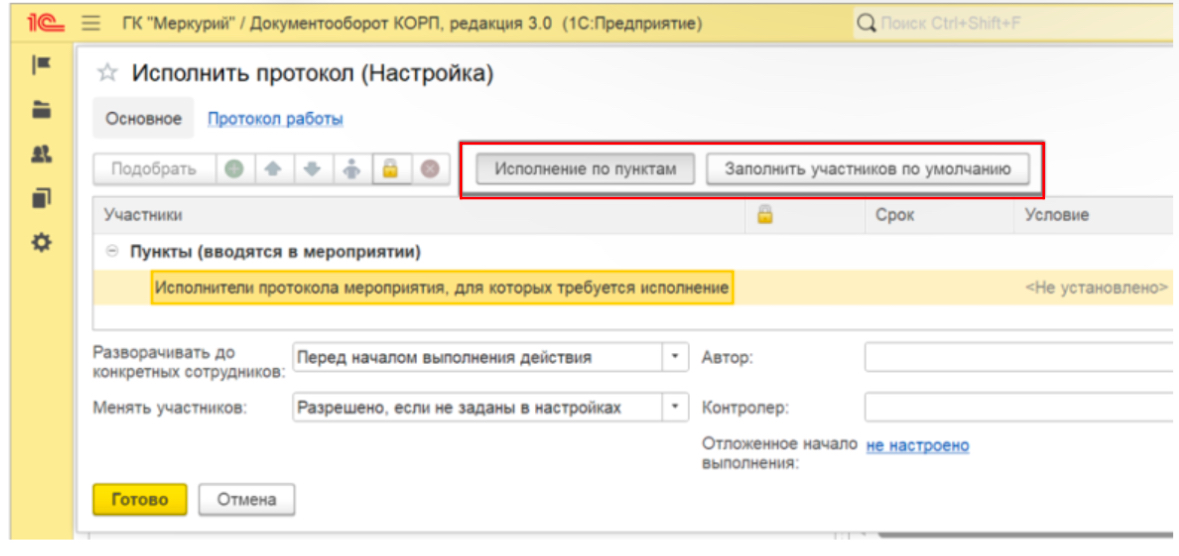Open the people section icon in sidebar
1179x556 pixels.
click(41, 154)
